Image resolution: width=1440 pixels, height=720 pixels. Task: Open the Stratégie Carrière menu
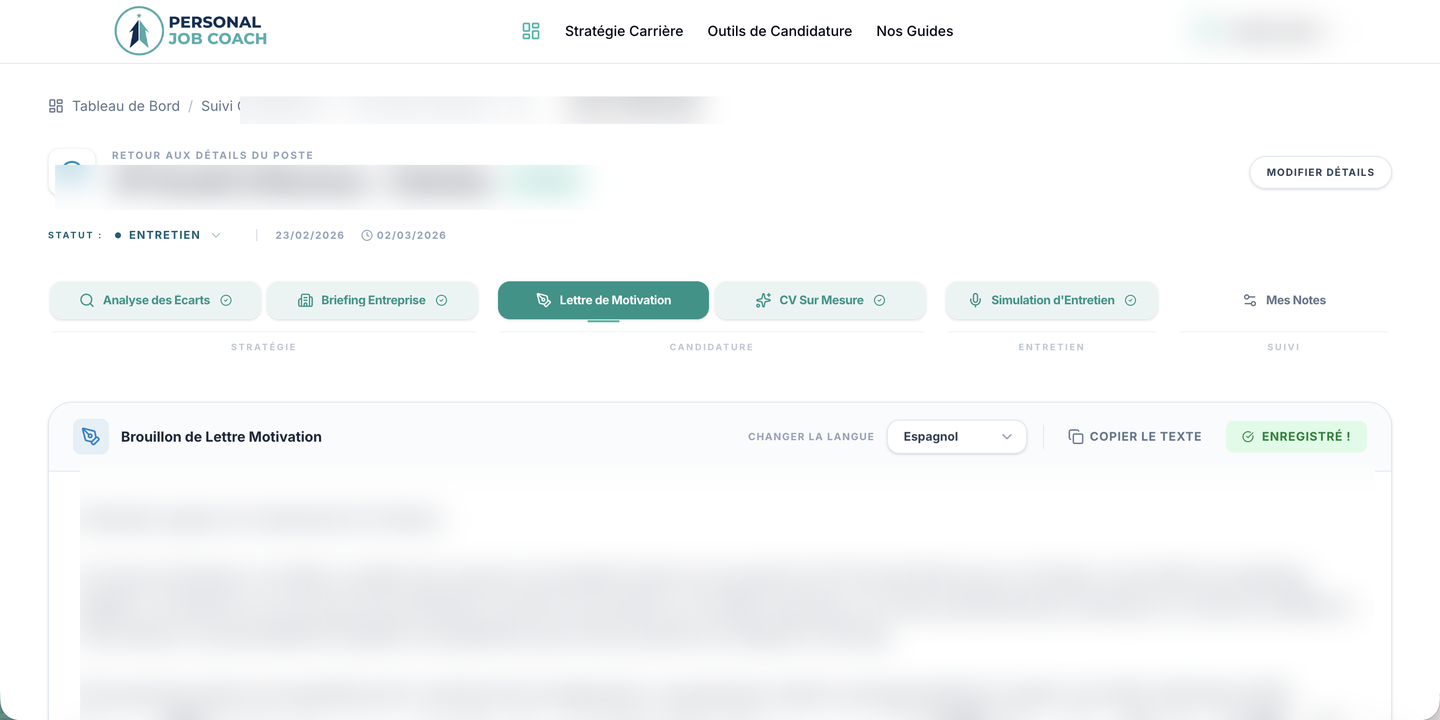[x=624, y=31]
